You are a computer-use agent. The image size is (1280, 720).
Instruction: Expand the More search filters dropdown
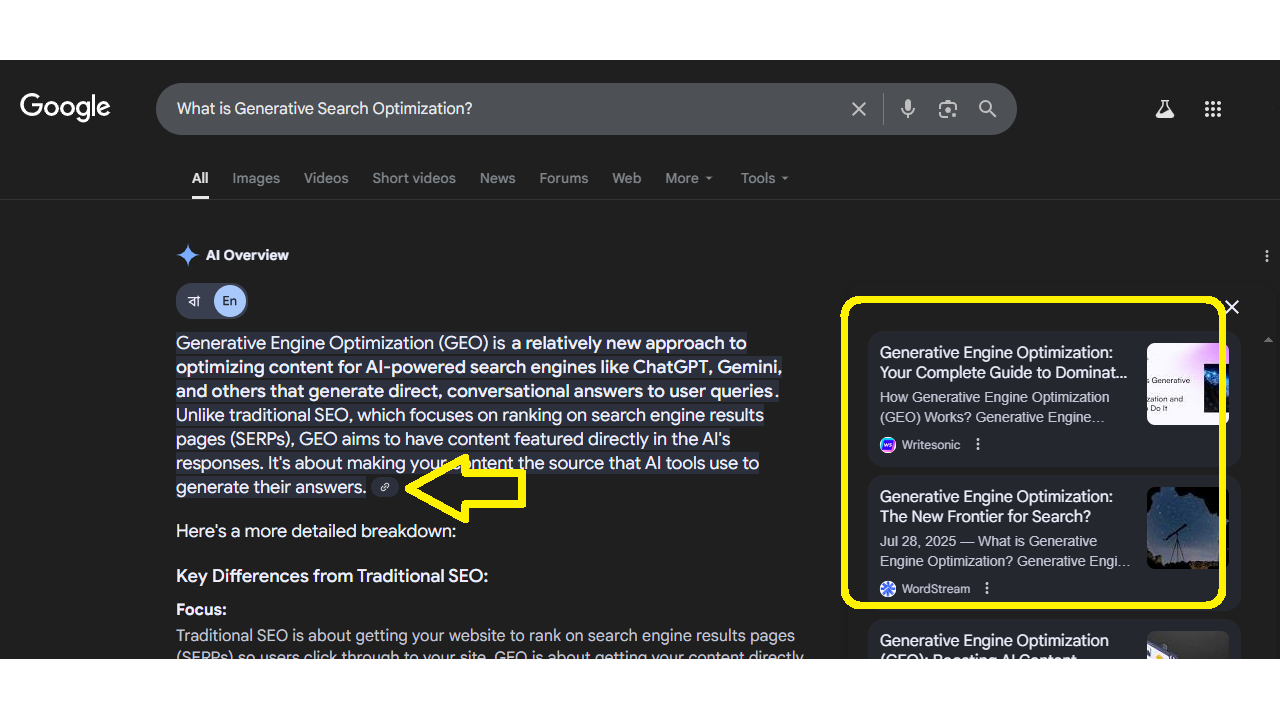(688, 178)
